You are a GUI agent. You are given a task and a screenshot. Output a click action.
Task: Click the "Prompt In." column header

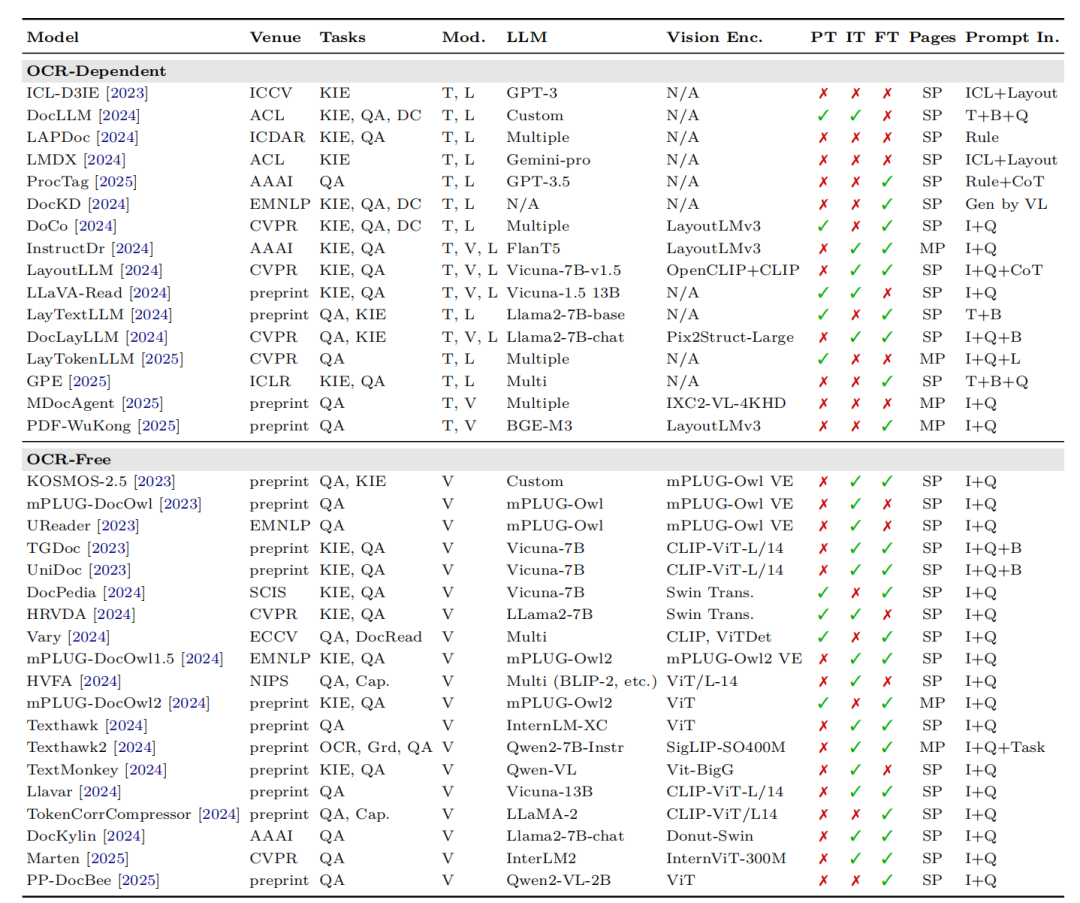(1012, 37)
